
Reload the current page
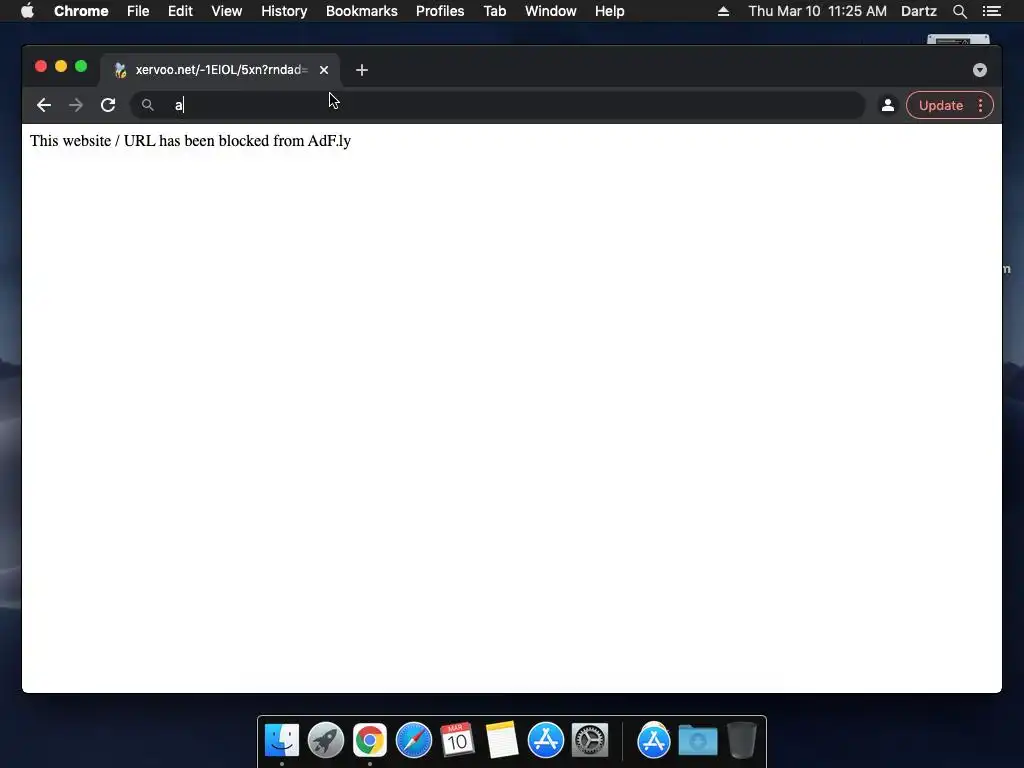click(x=108, y=105)
